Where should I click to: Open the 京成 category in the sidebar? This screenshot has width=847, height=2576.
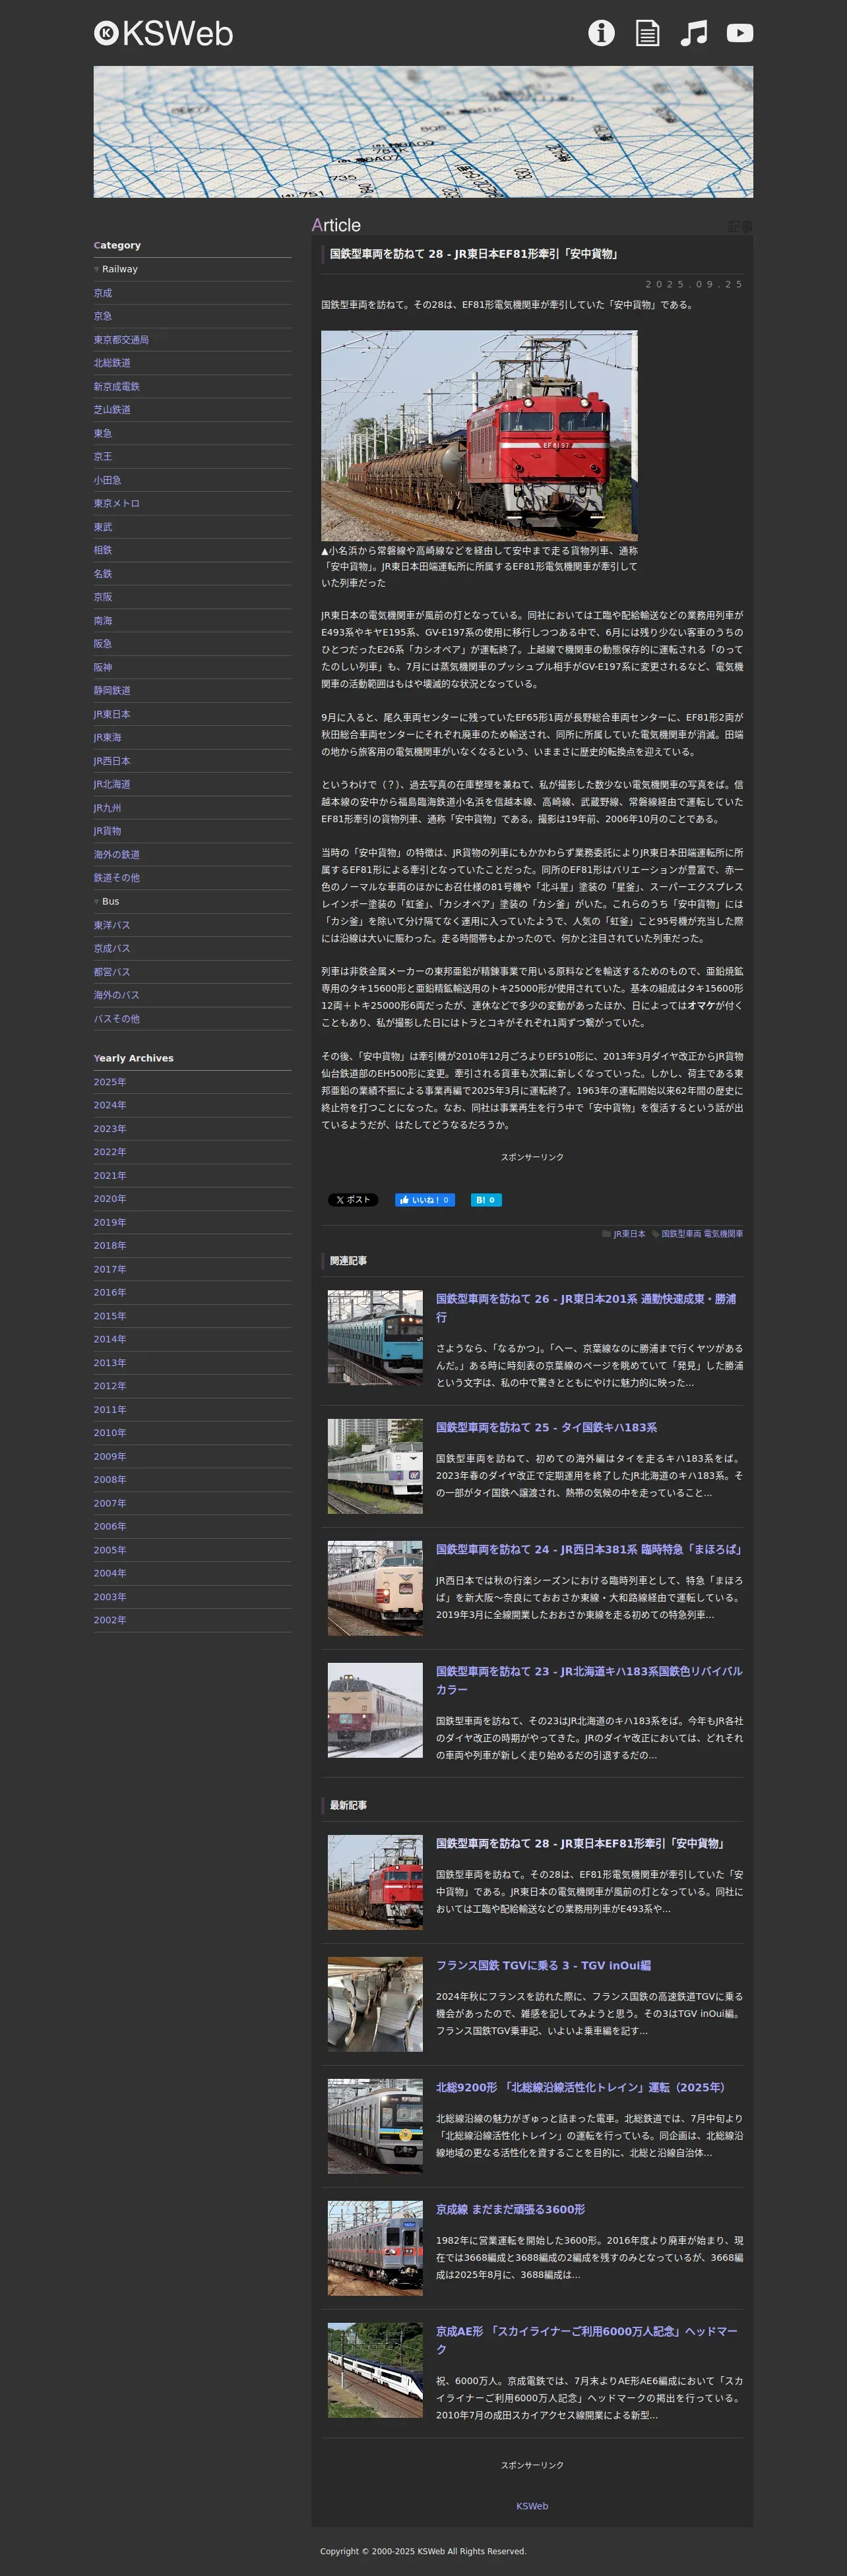103,293
